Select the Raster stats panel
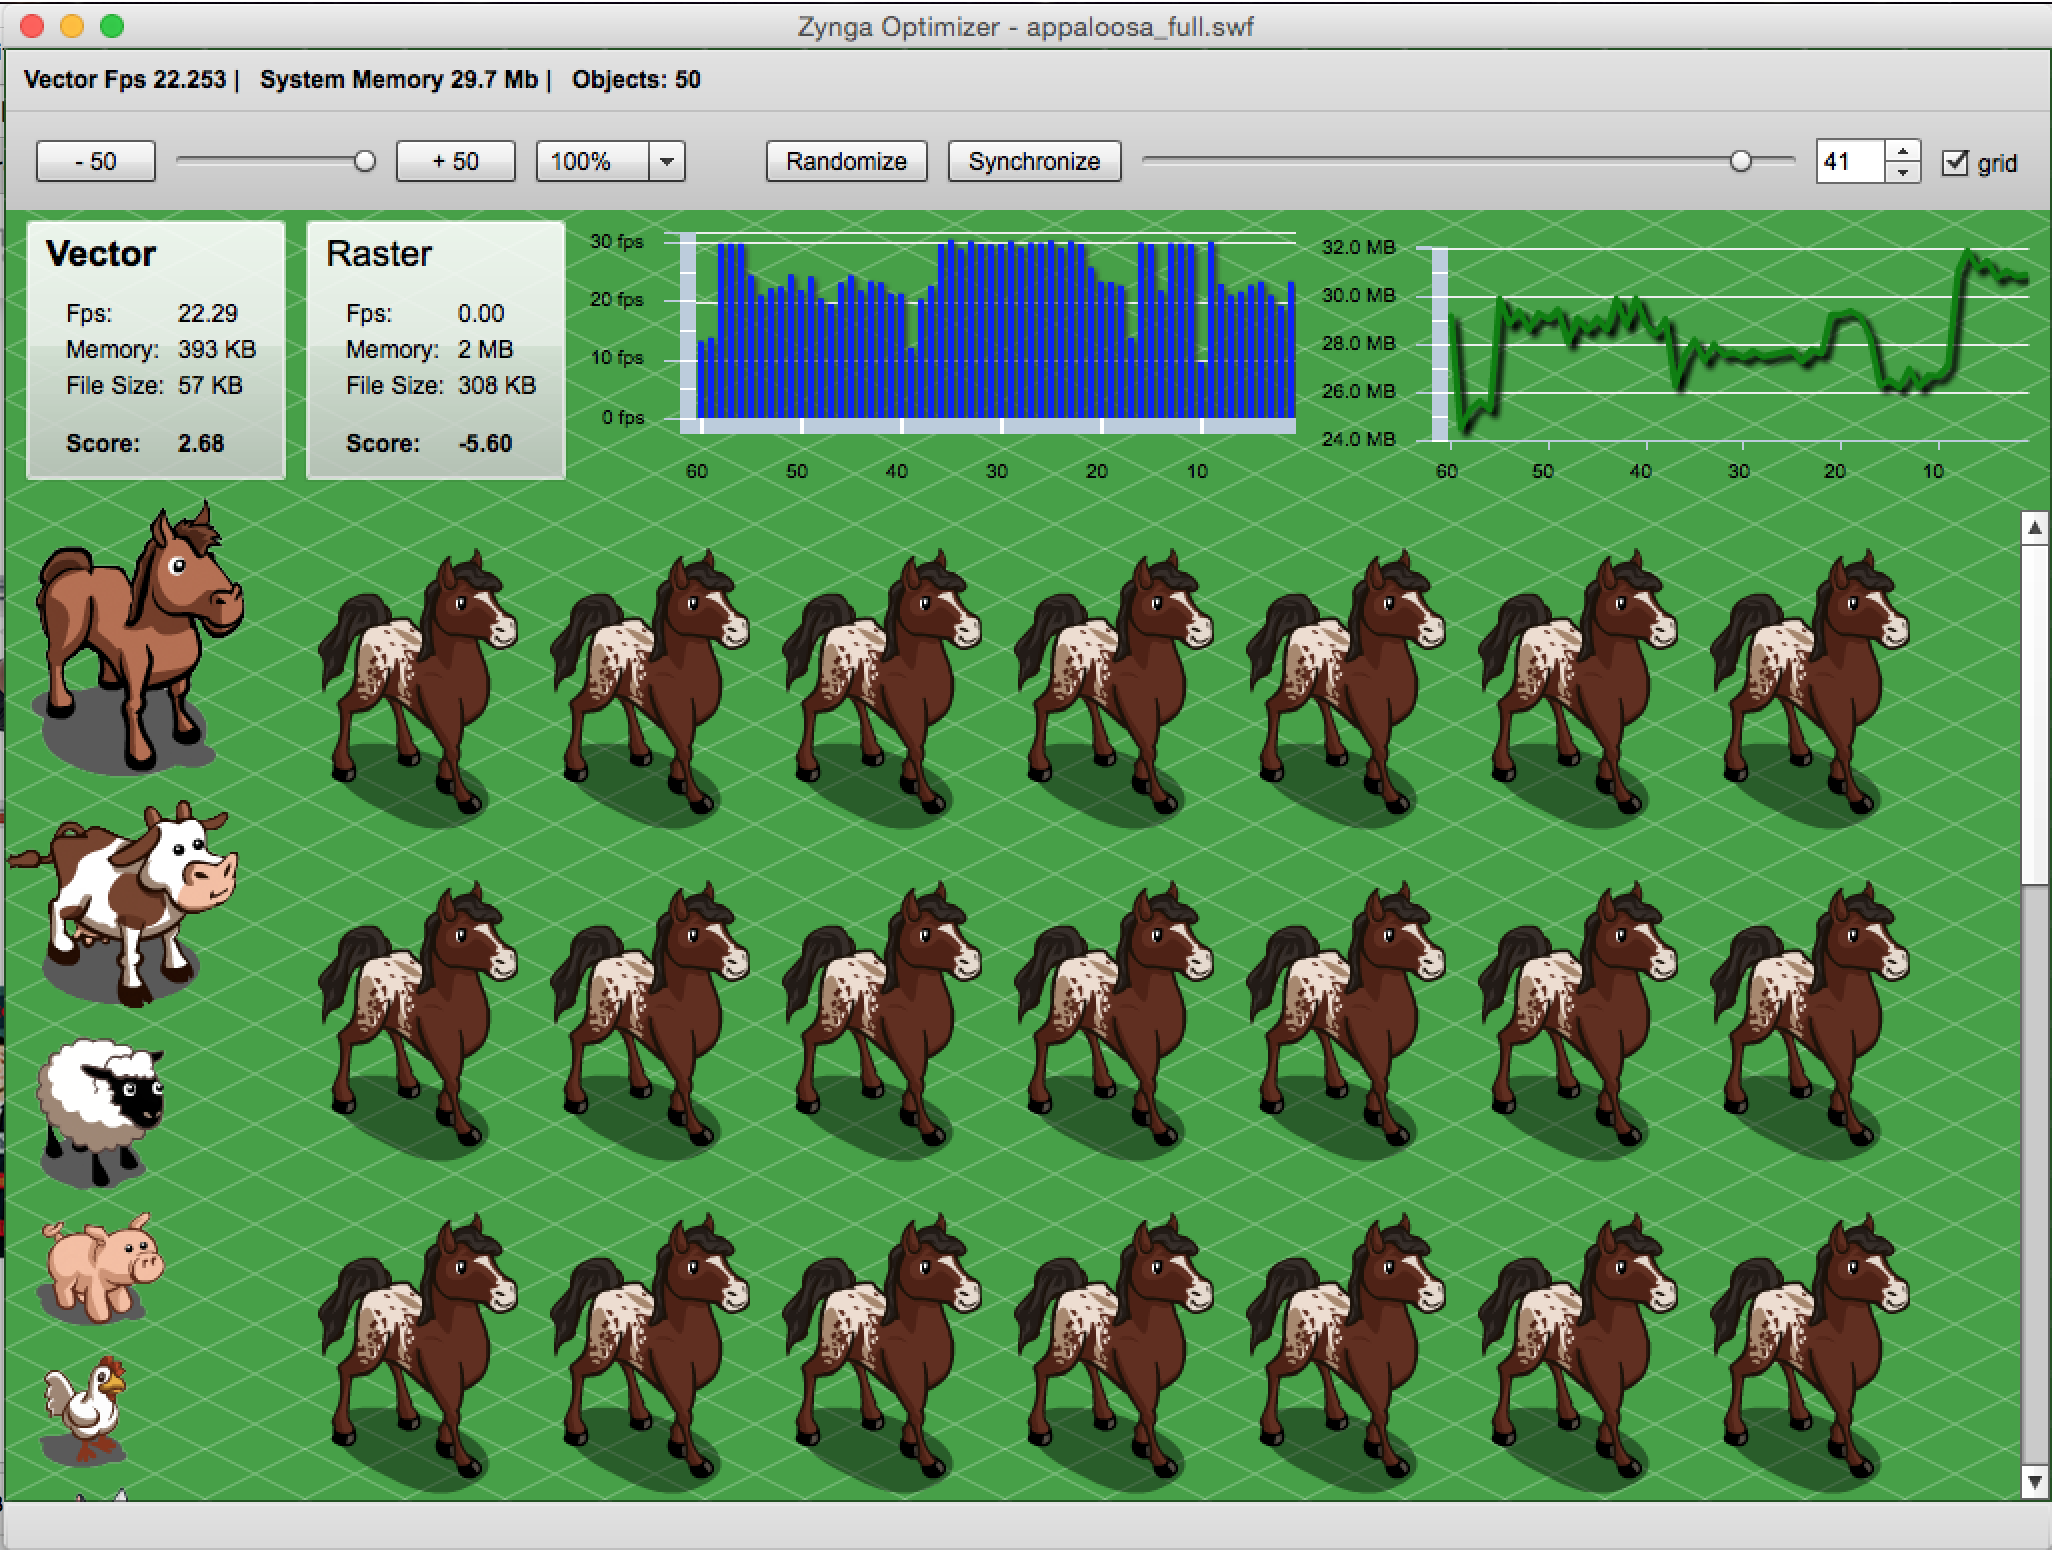The width and height of the screenshot is (2052, 1550). (436, 350)
